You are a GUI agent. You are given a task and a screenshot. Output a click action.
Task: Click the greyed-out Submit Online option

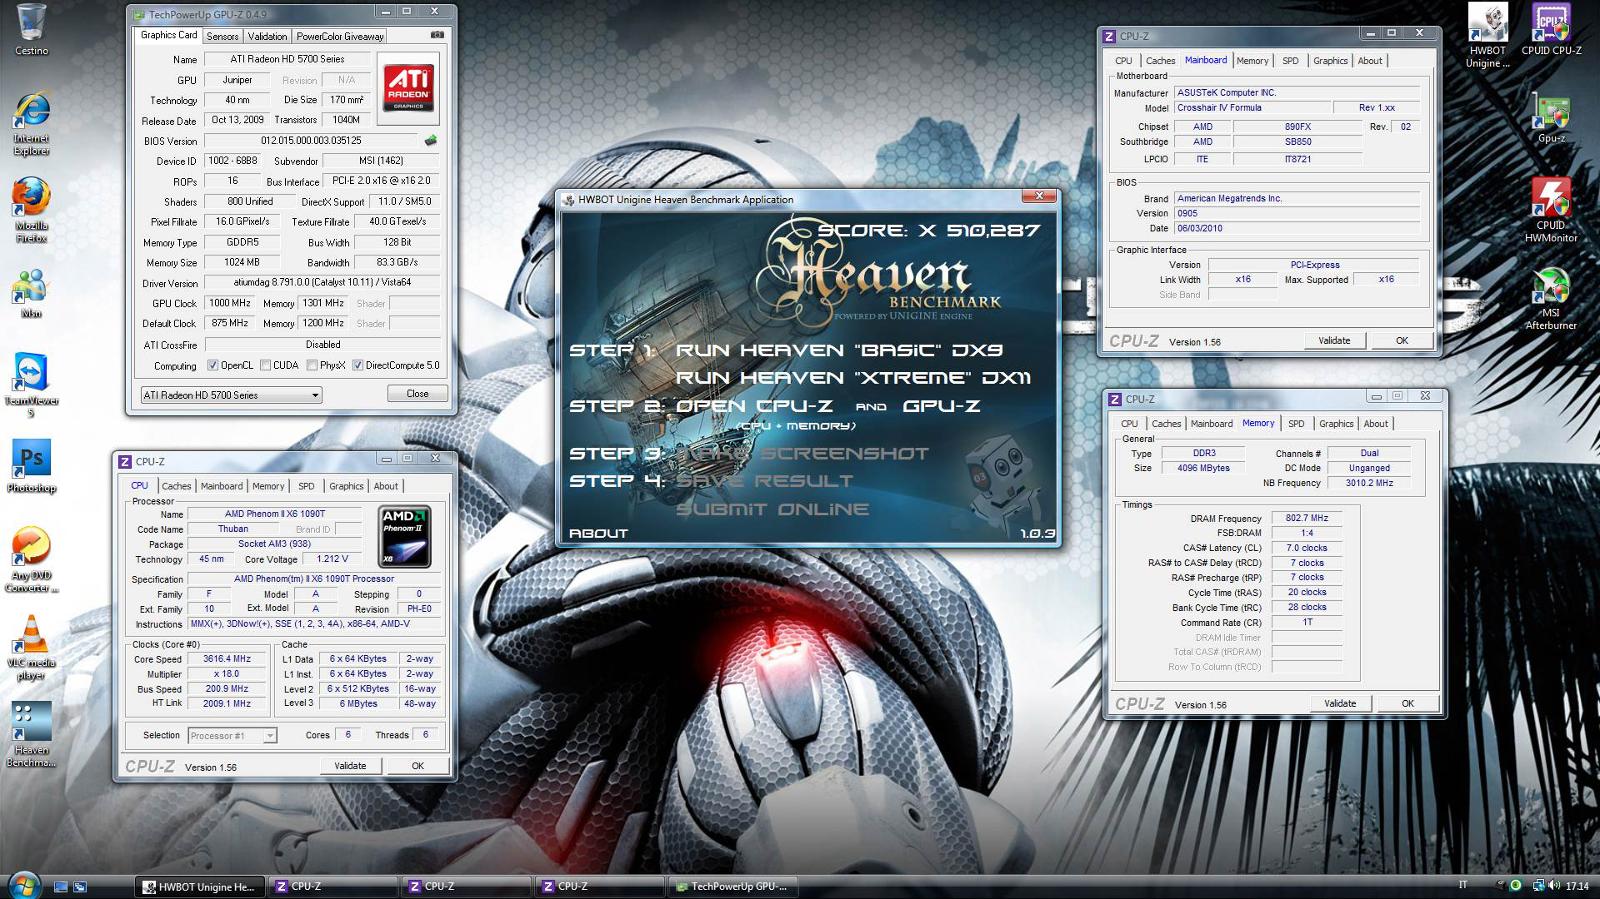point(772,509)
